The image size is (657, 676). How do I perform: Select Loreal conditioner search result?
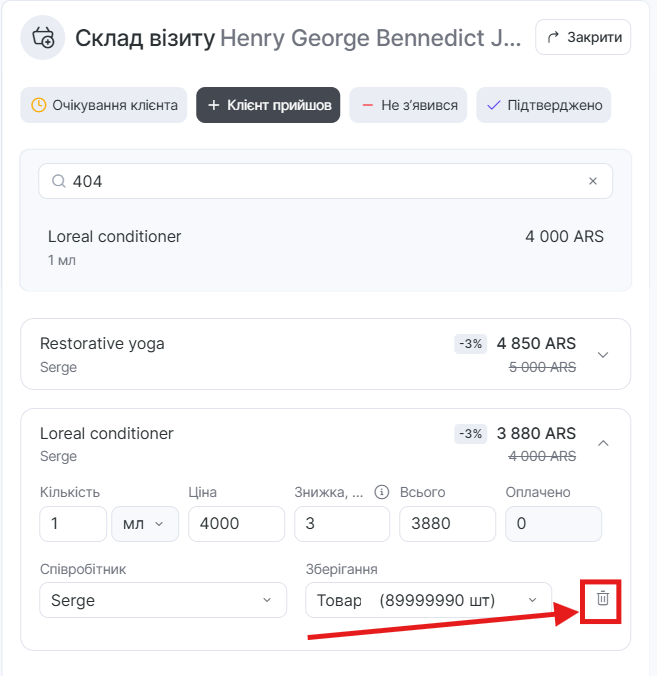(325, 247)
